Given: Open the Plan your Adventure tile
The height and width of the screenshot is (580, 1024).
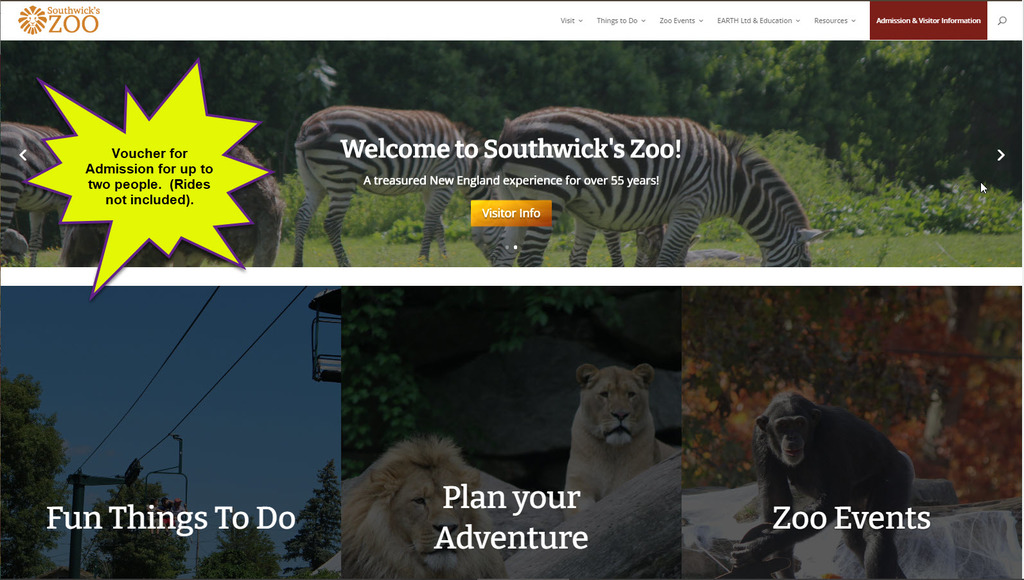Looking at the screenshot, I should [511, 432].
